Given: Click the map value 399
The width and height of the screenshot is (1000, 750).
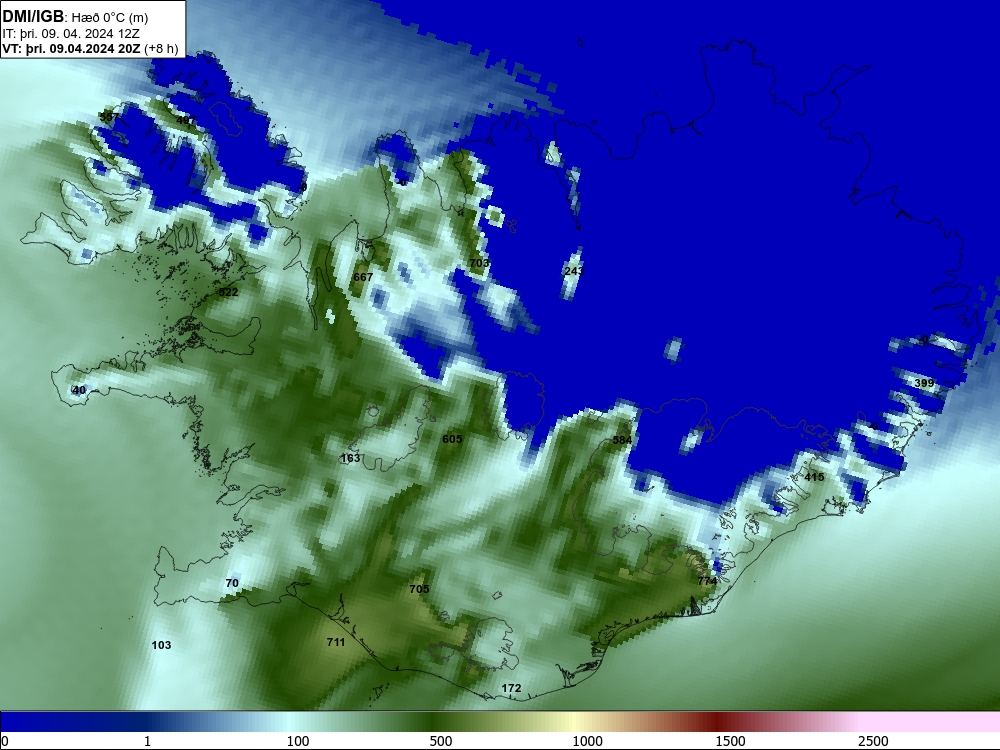Looking at the screenshot, I should pyautogui.click(x=924, y=383).
